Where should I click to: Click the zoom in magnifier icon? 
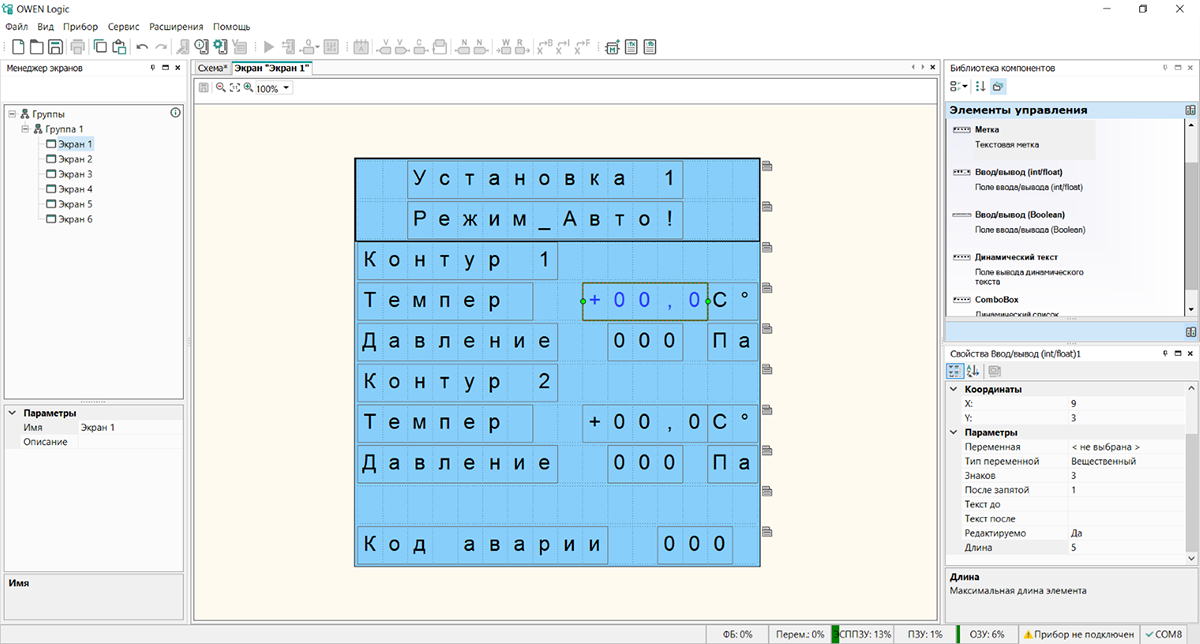pos(248,88)
